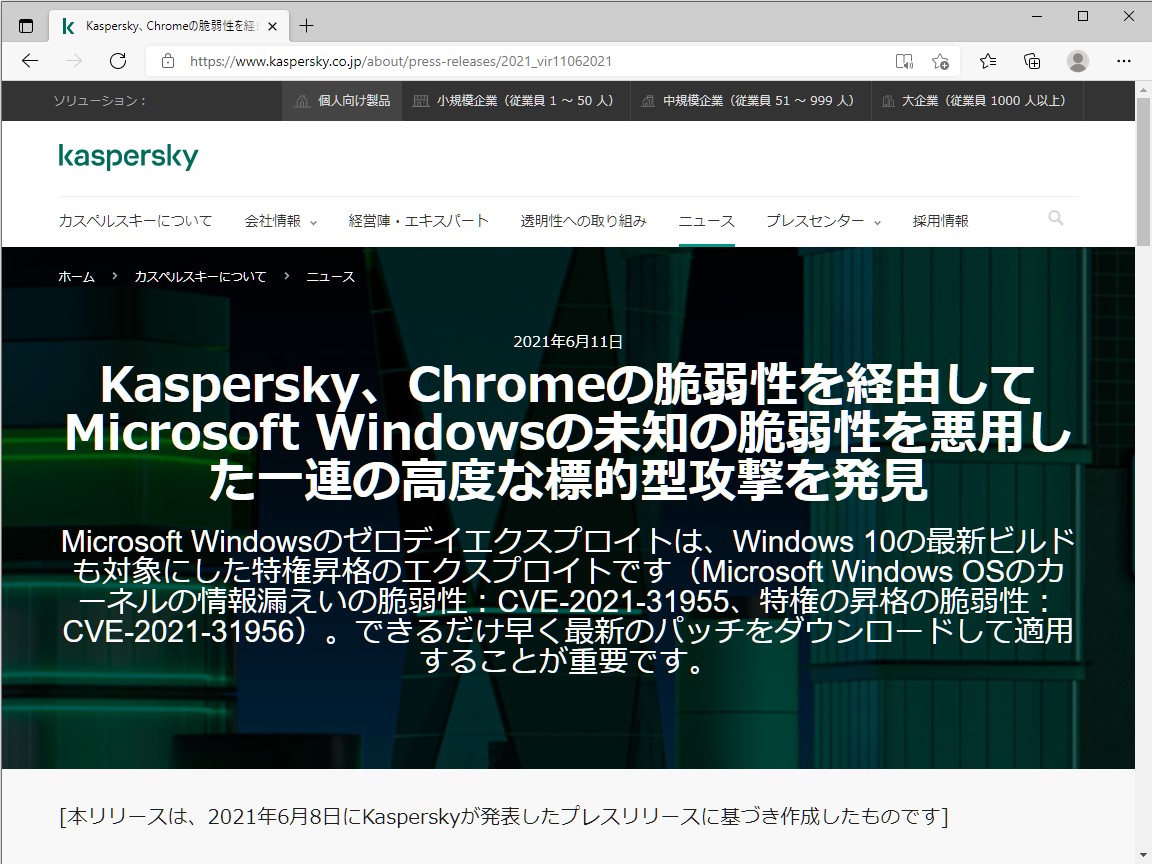Viewport: 1152px width, 864px height.
Task: Refresh the current page
Action: click(118, 60)
